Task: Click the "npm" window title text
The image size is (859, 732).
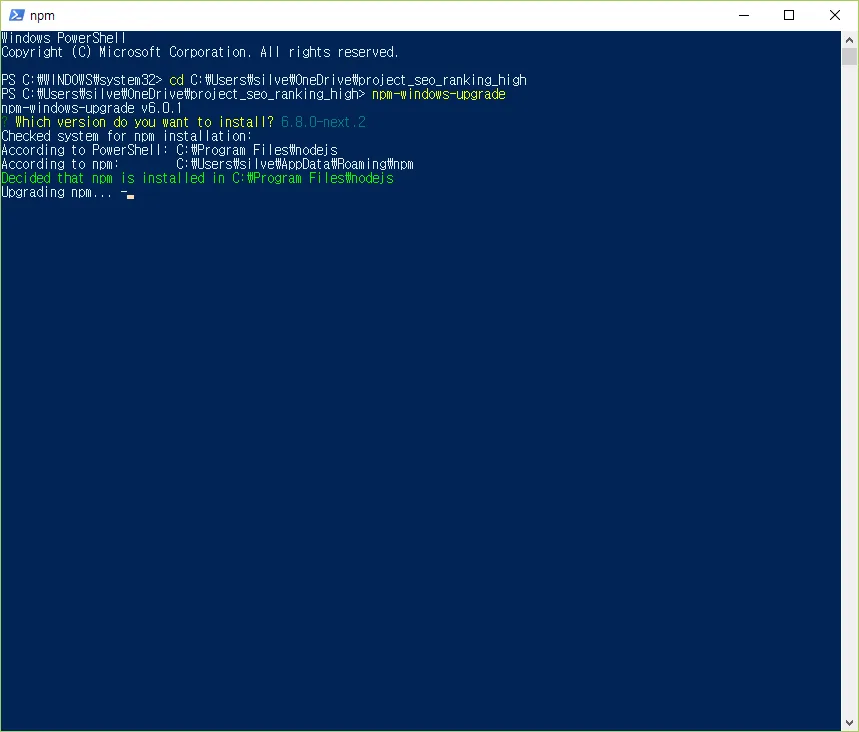Action: 42,16
